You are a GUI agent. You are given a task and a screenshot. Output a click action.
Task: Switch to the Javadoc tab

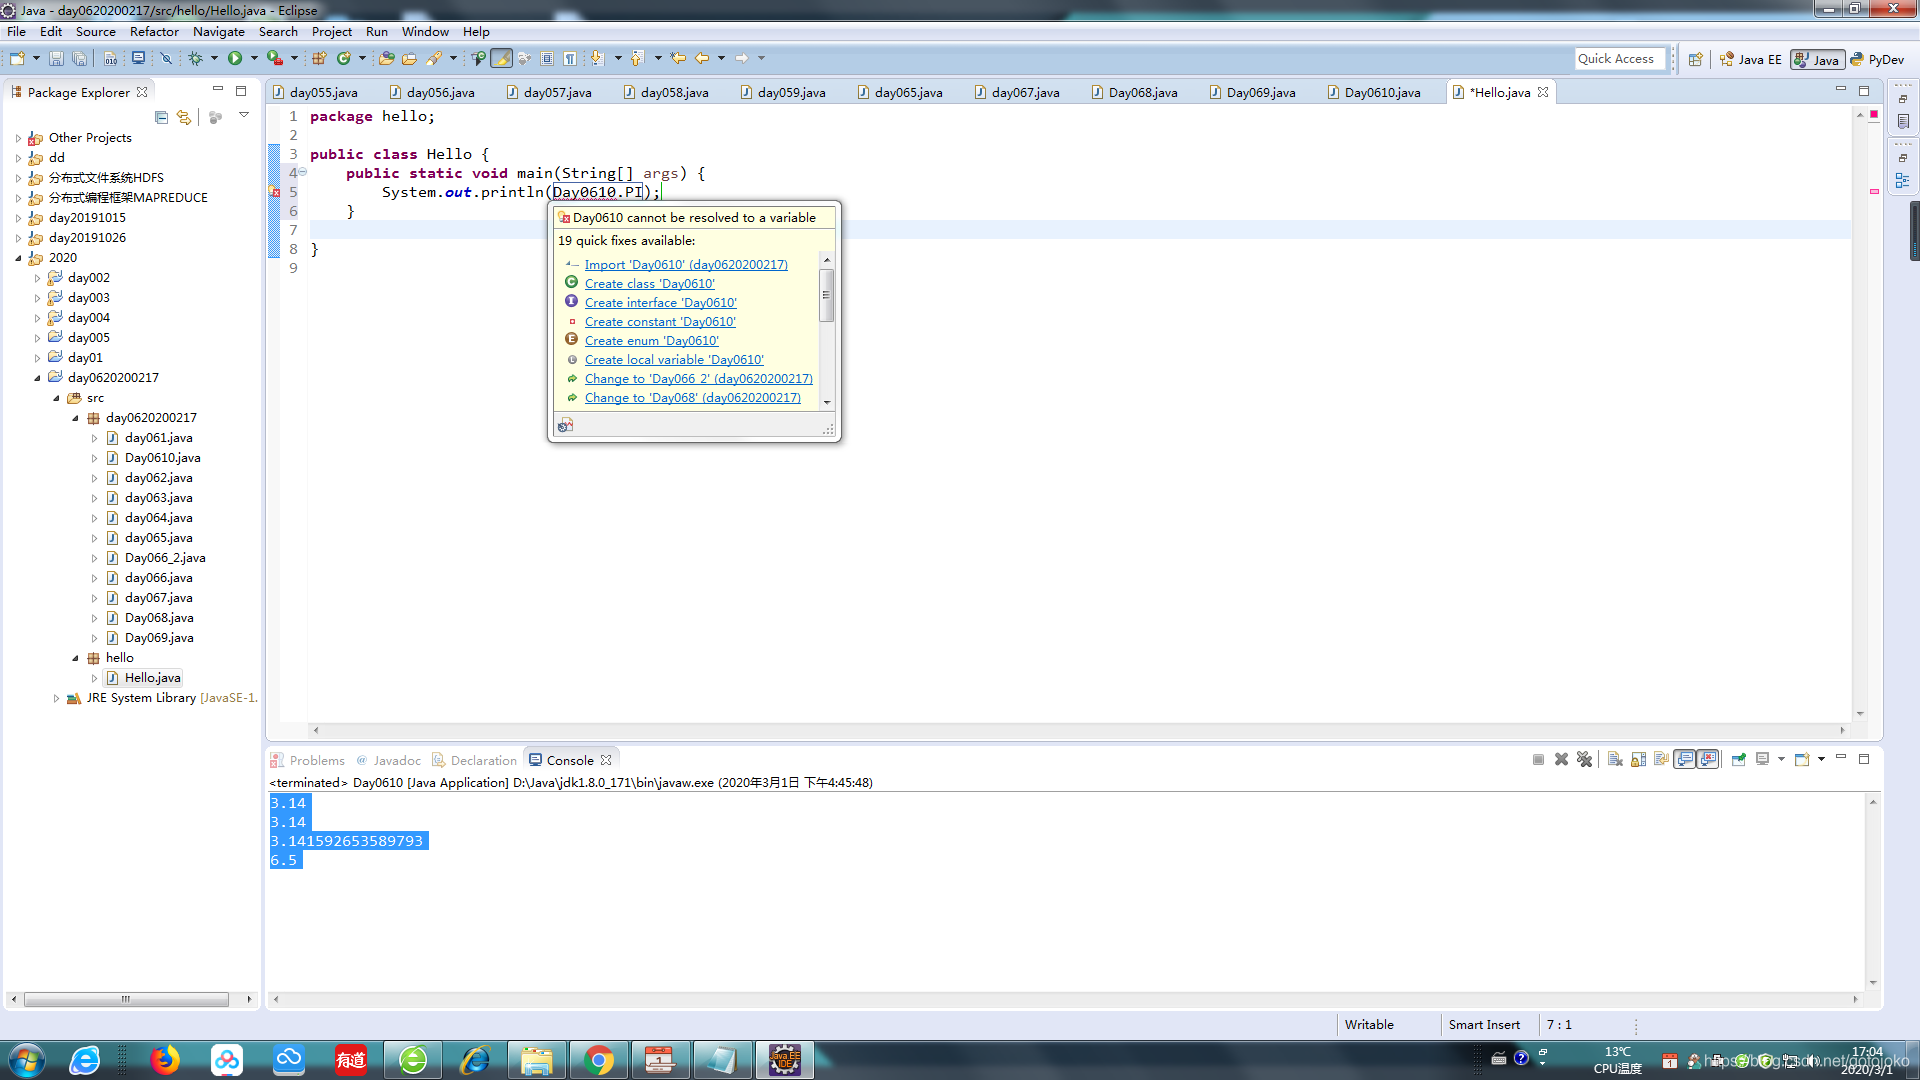[388, 761]
